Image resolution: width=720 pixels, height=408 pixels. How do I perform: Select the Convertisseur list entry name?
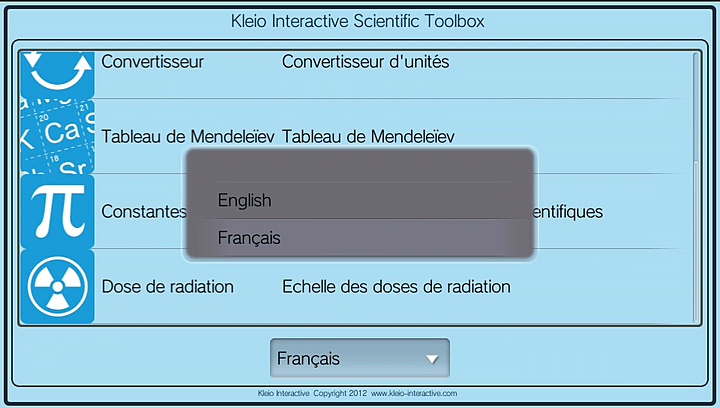(x=153, y=62)
